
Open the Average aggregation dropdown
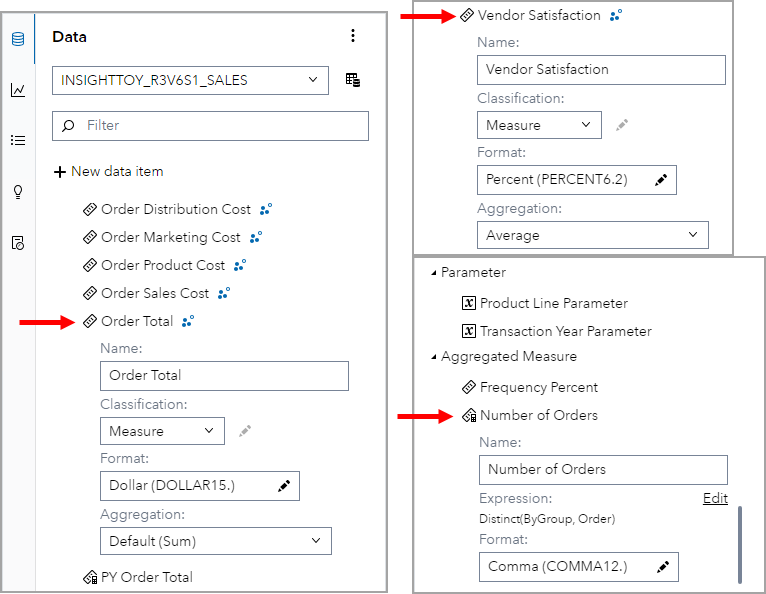tap(593, 235)
